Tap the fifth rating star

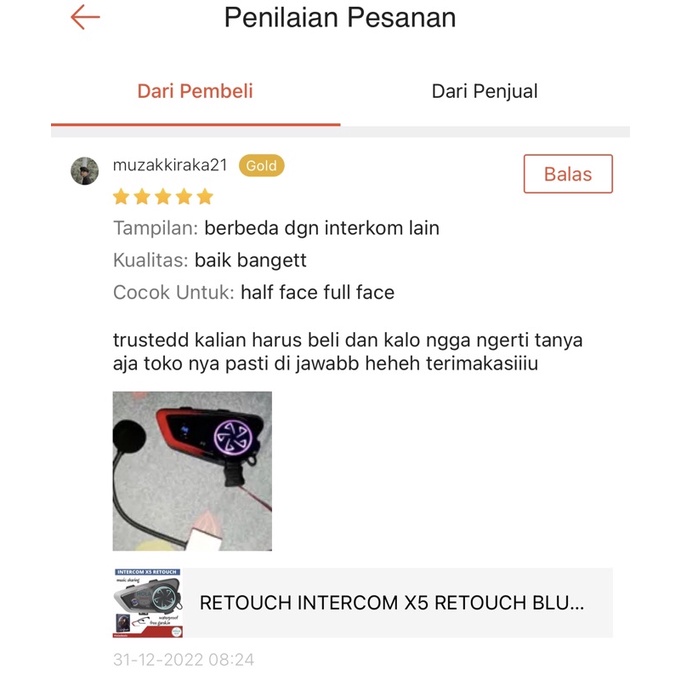point(205,197)
